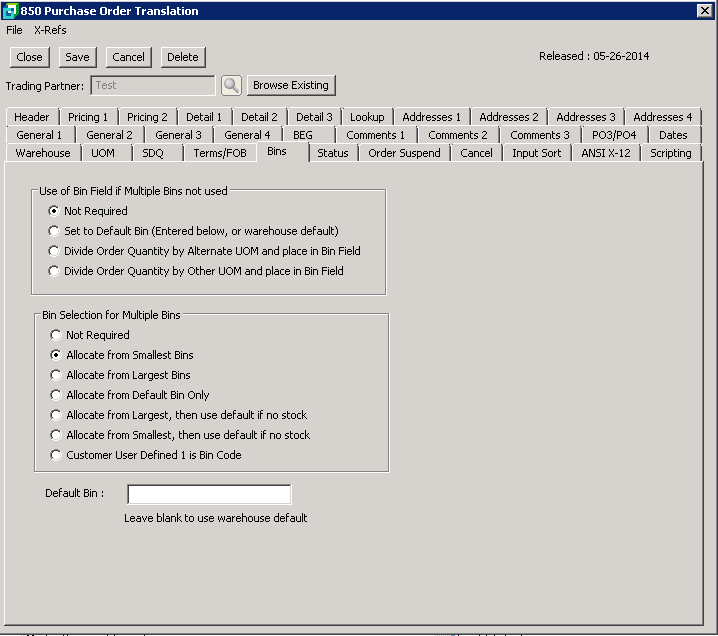Open the Terms/FOB tab
The height and width of the screenshot is (636, 718).
(220, 153)
